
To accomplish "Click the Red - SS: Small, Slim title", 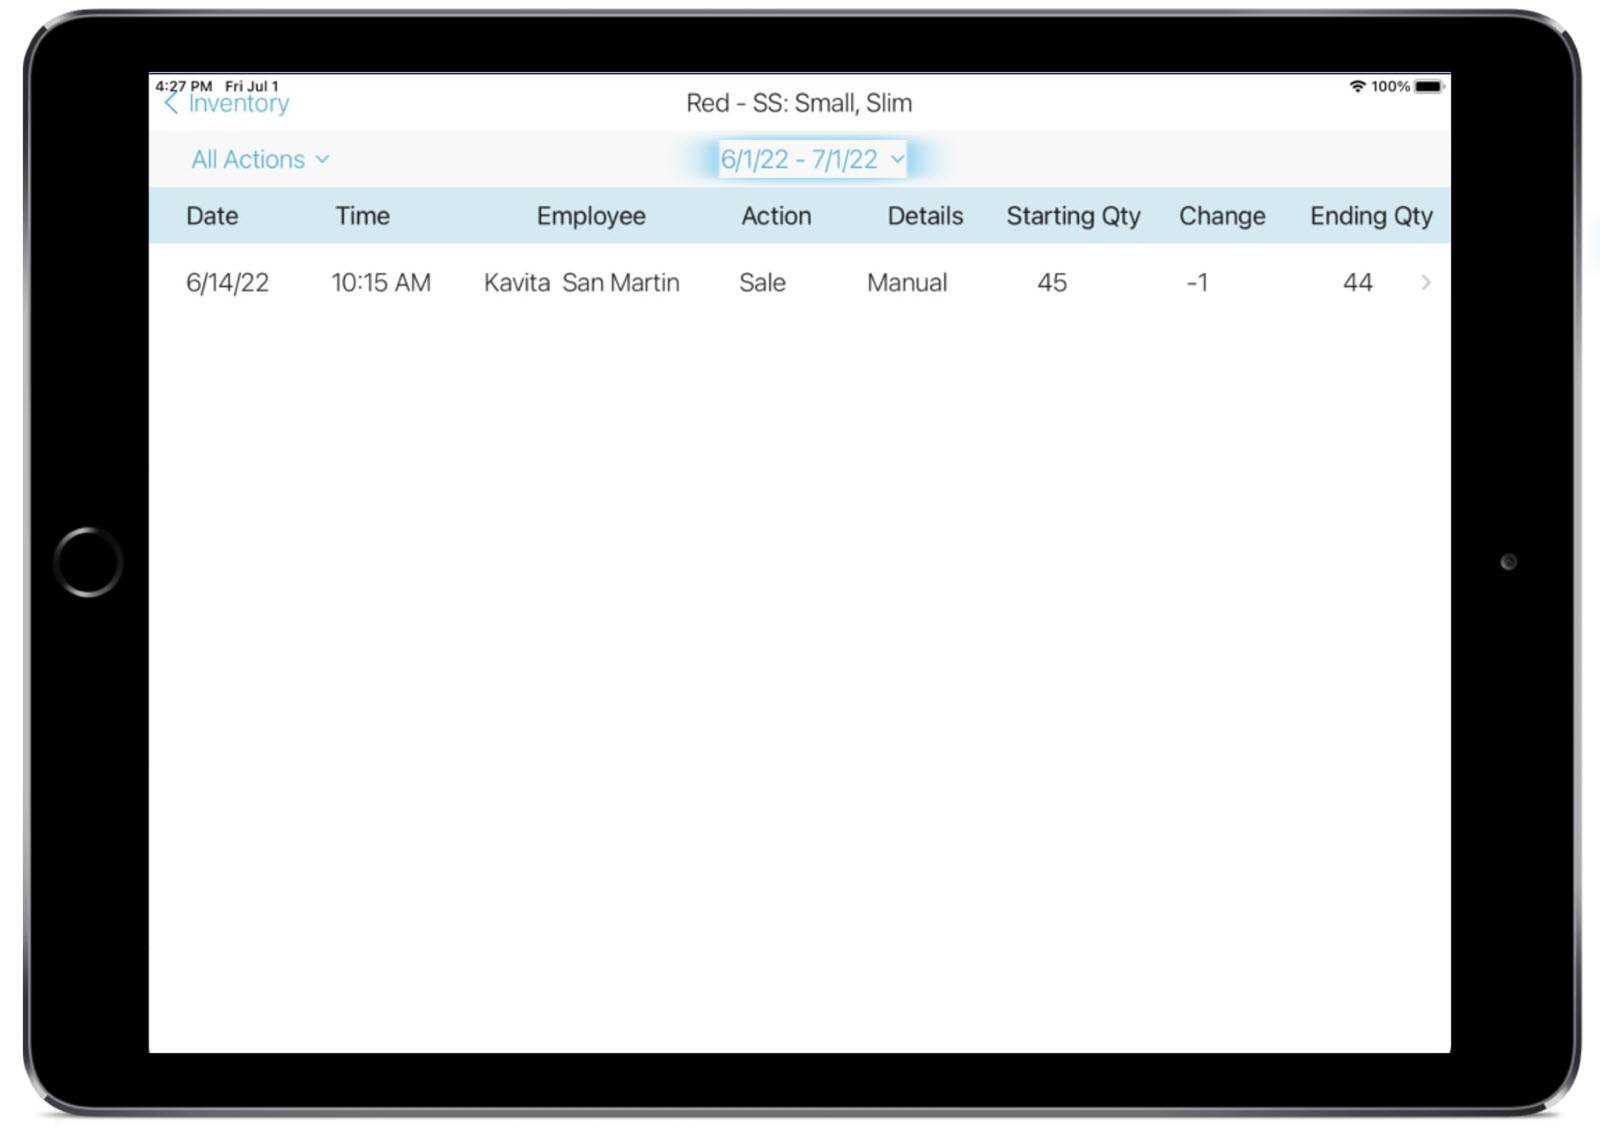I will pos(798,103).
